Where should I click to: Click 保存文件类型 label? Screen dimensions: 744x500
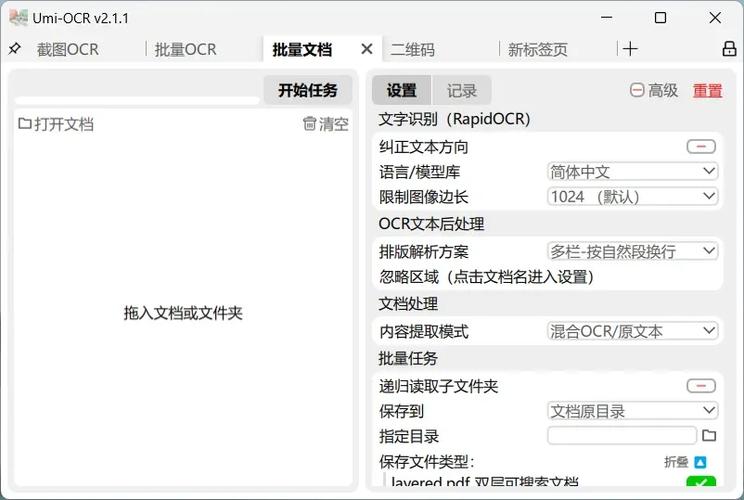[x=427, y=461]
